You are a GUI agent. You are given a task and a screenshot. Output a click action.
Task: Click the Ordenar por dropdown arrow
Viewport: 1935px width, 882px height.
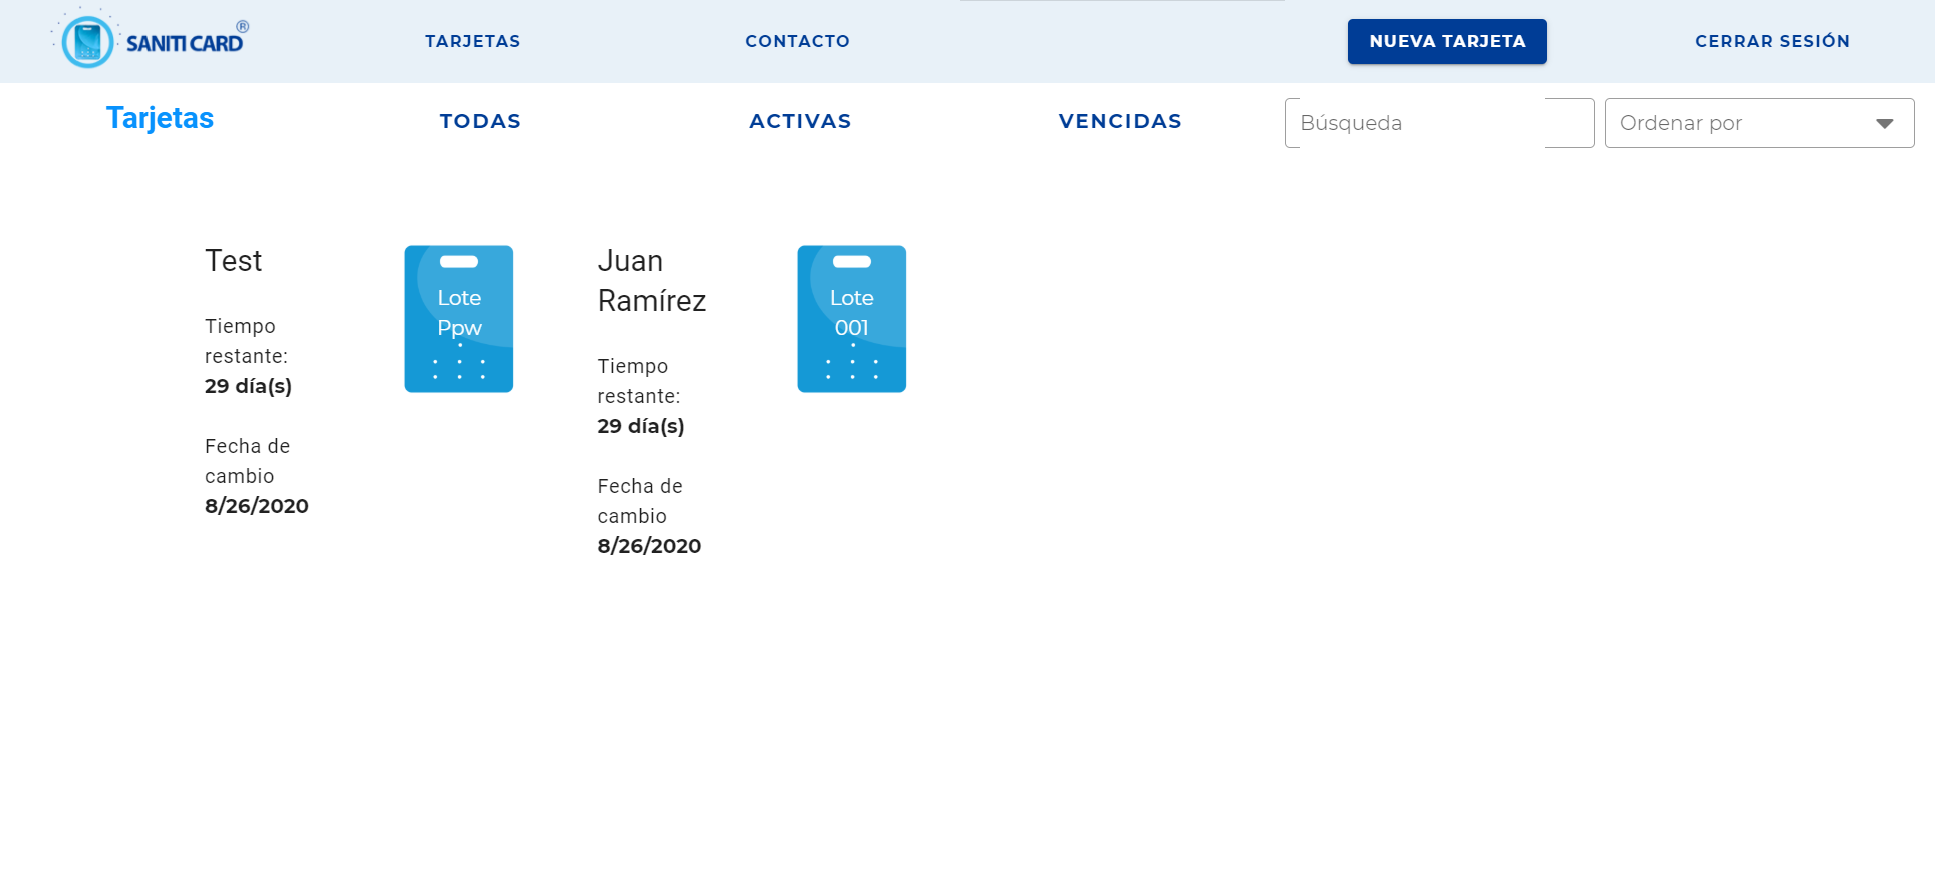point(1884,123)
